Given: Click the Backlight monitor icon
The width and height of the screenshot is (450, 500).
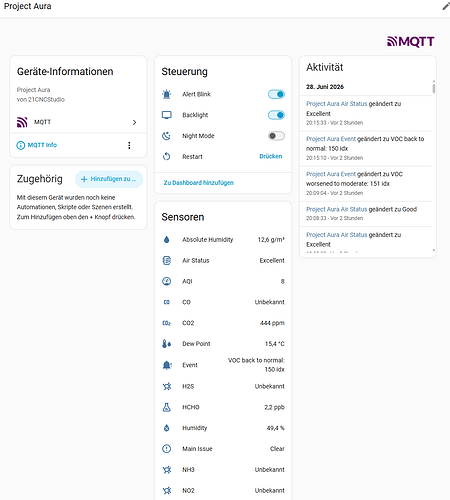Looking at the screenshot, I should pos(167,115).
